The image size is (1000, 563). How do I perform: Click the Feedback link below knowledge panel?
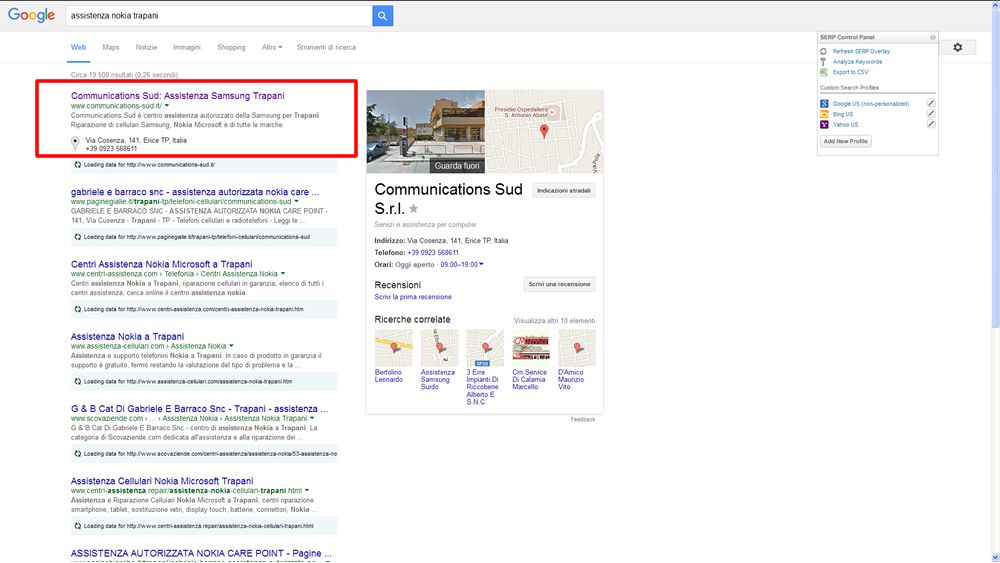[x=583, y=420]
